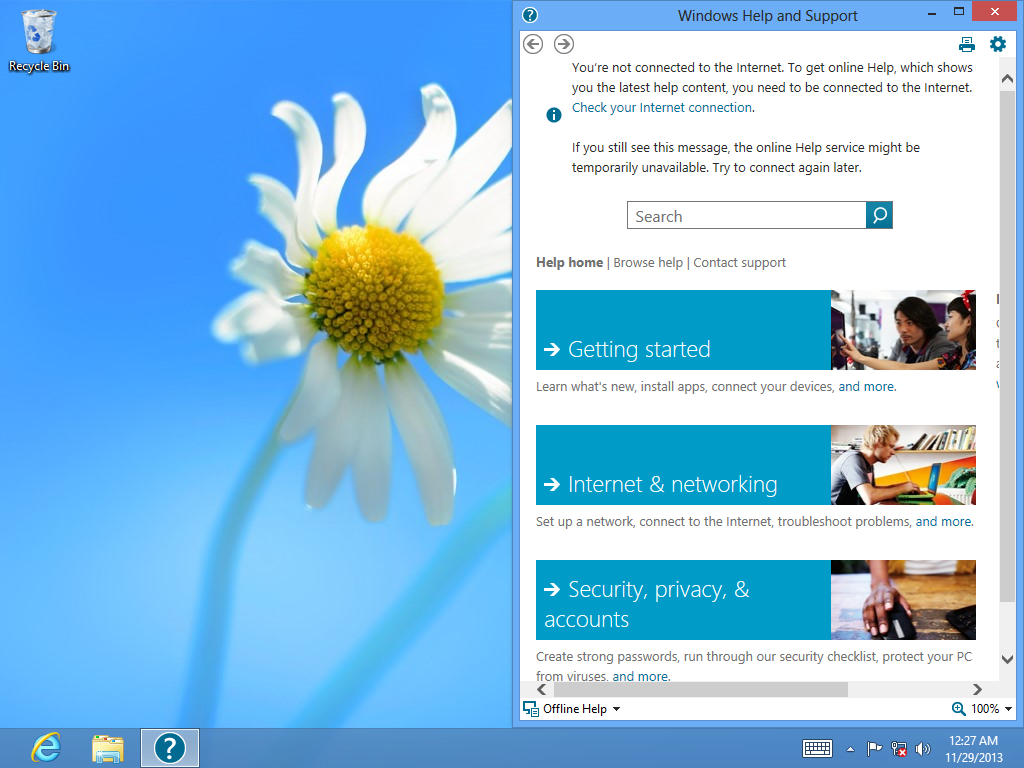Click the horizontal scrollbar left arrow
The image size is (1024, 768).
point(542,689)
